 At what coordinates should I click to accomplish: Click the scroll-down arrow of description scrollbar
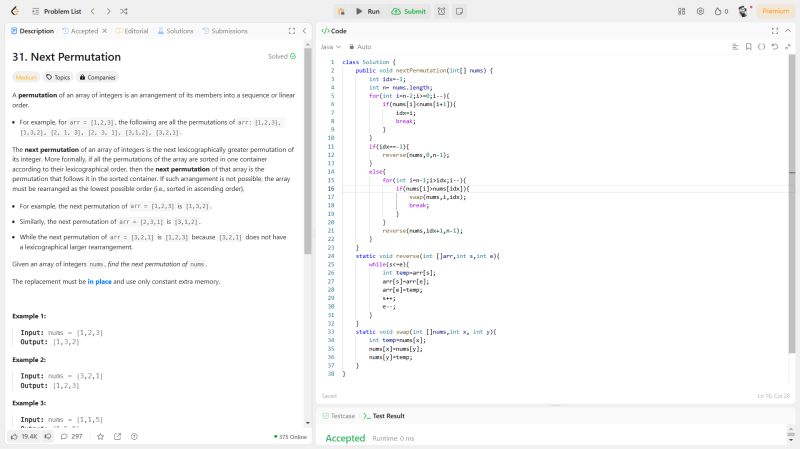tap(308, 423)
